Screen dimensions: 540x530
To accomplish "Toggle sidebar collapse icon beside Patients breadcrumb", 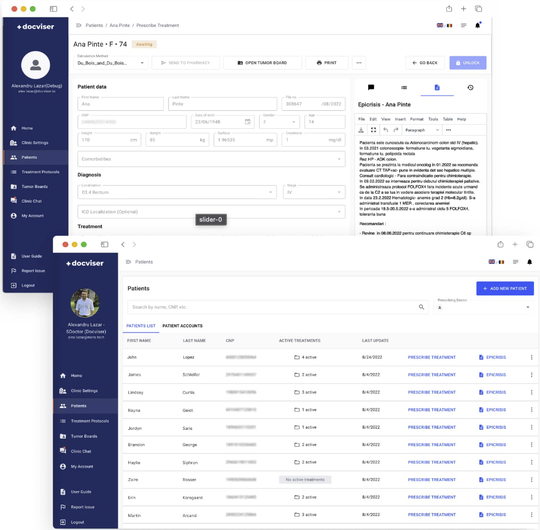I will point(128,262).
